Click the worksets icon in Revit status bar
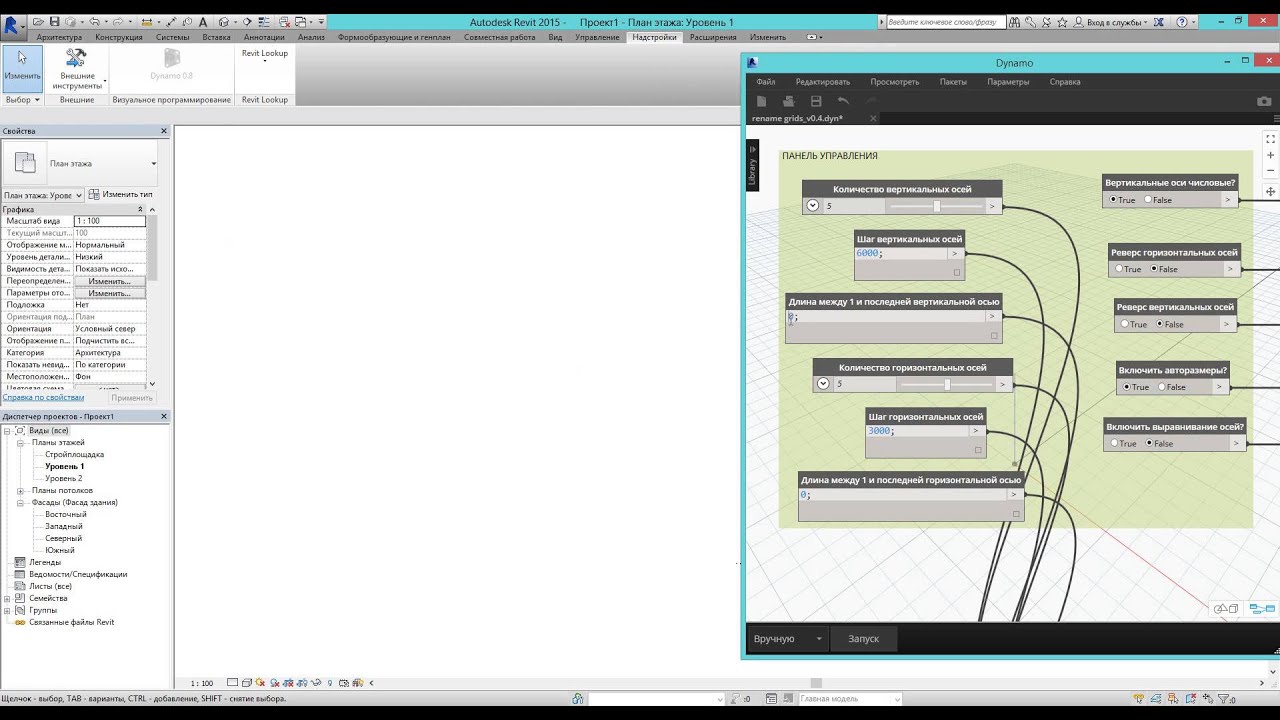Screen dimensions: 1280x720 577,699
